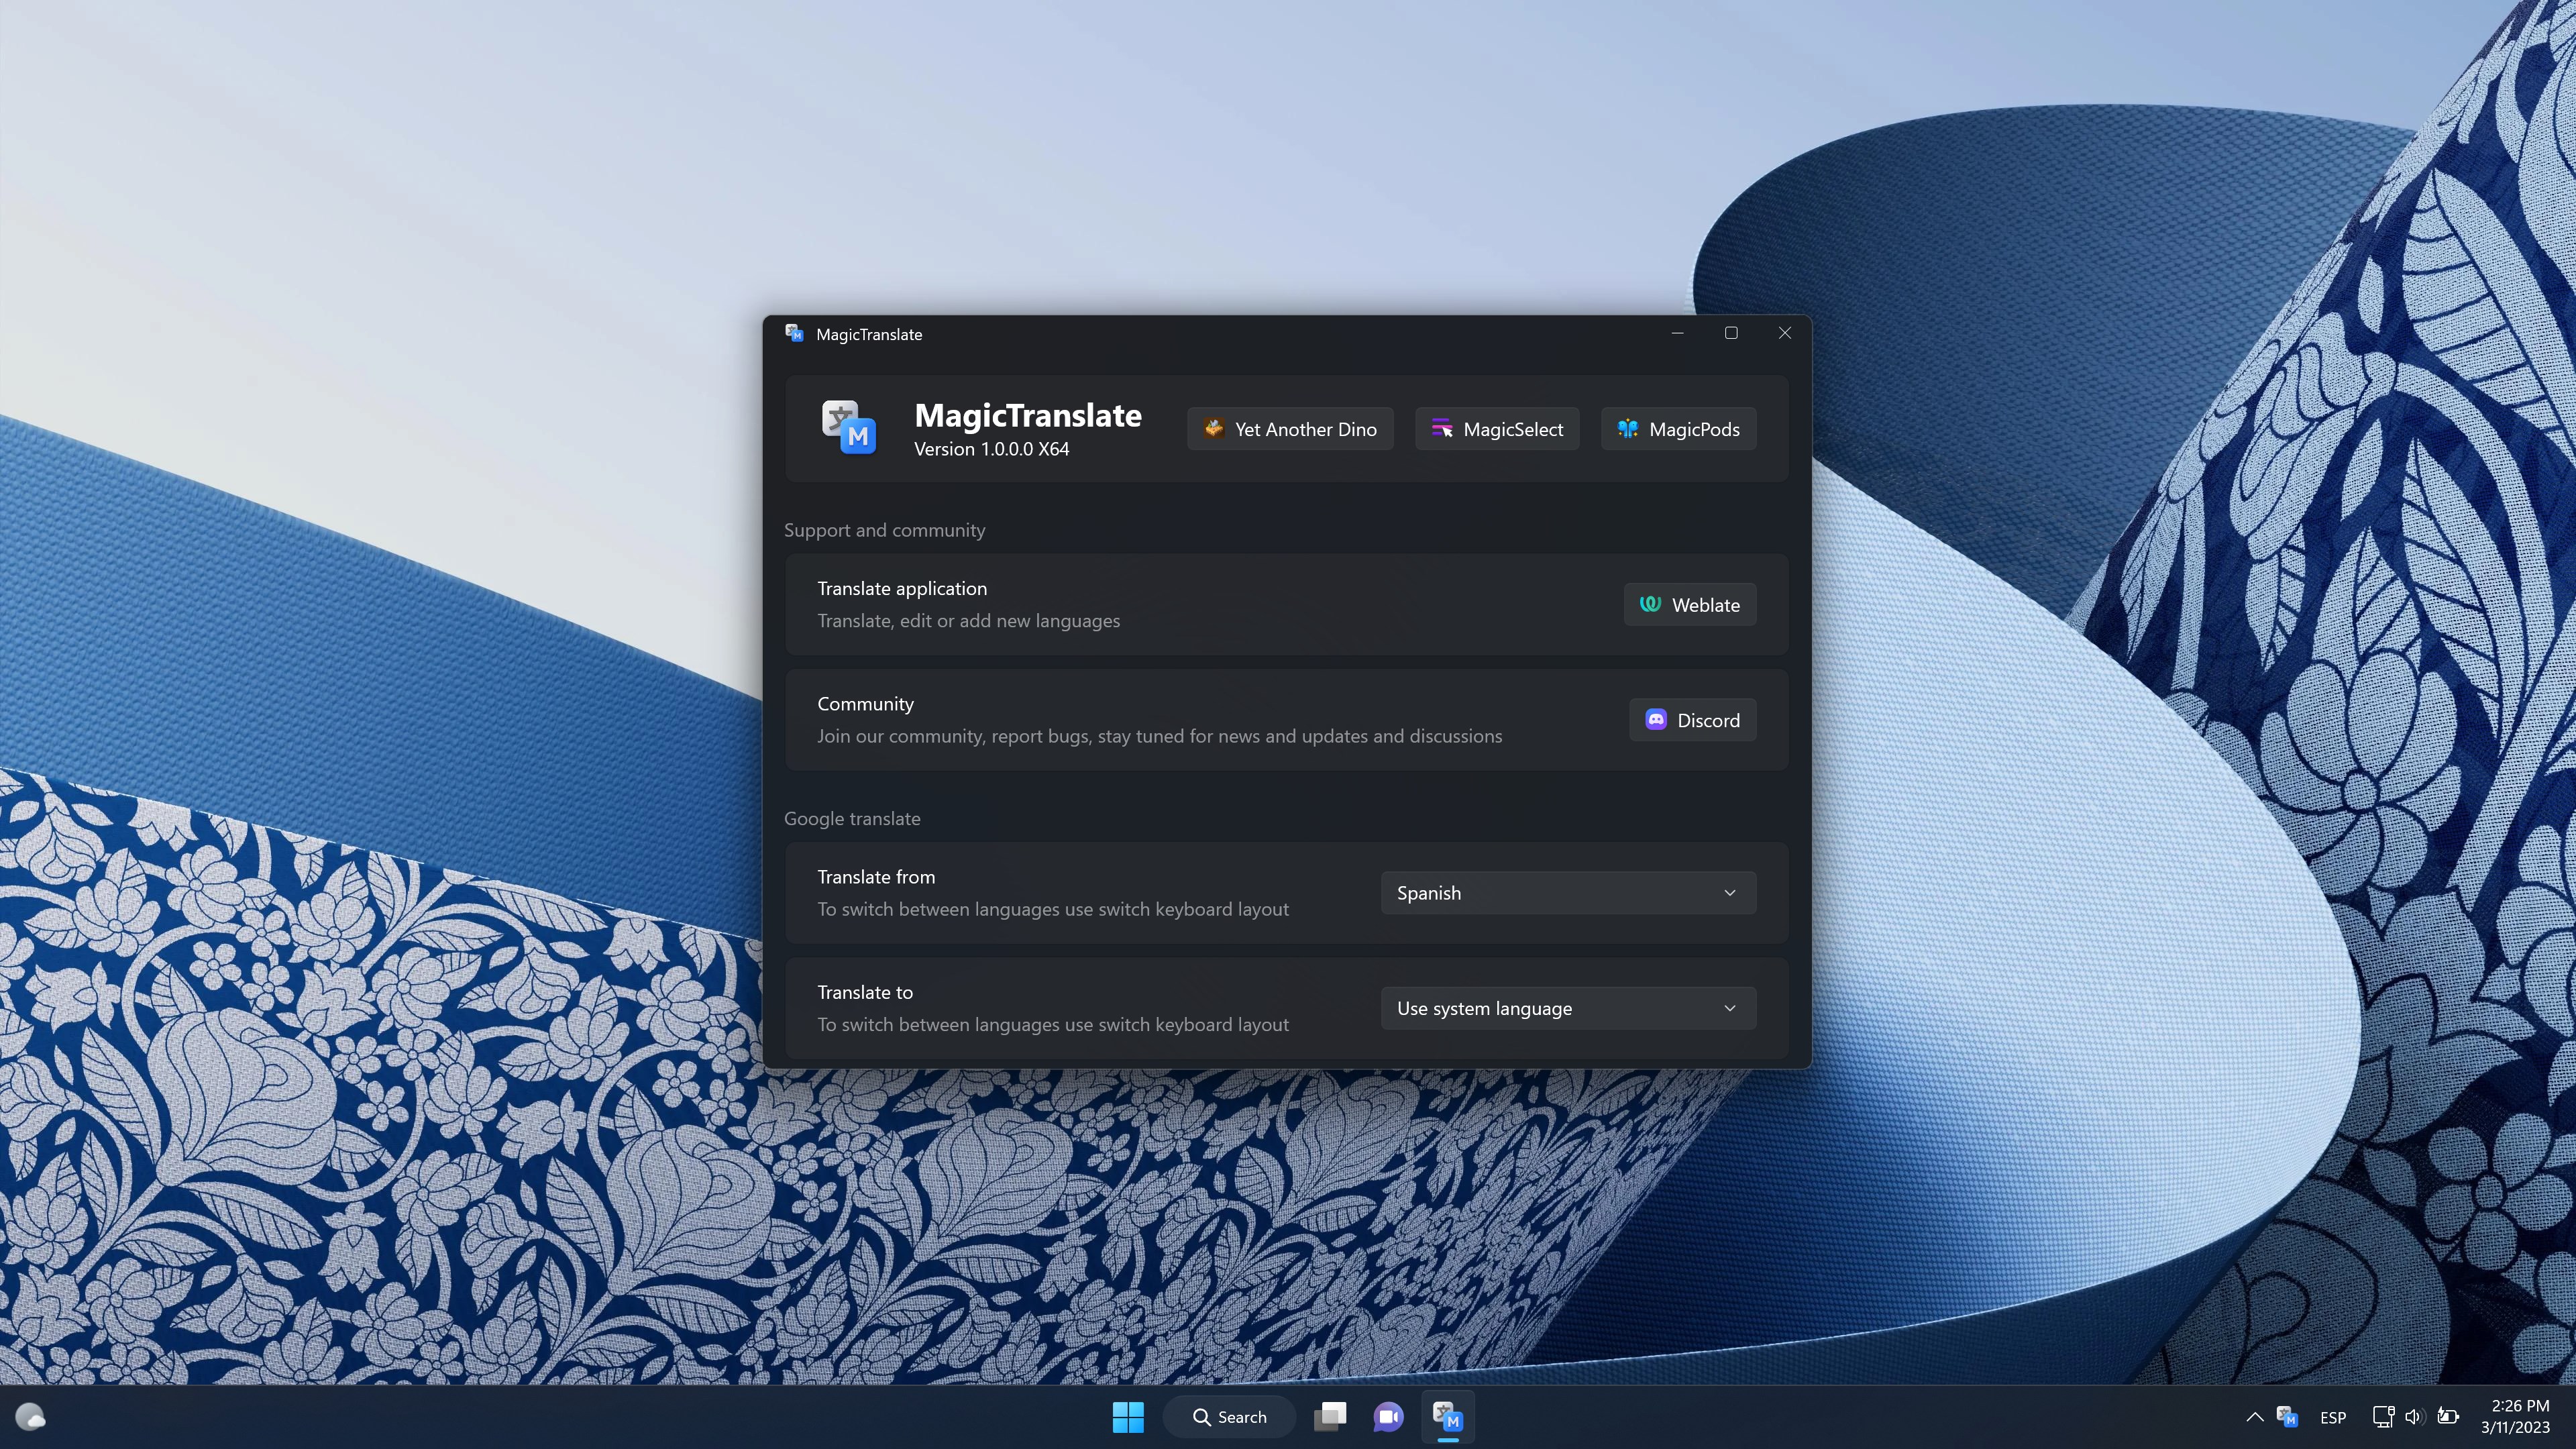The image size is (2576, 1449).
Task: Open the clock and calendar flyout
Action: [2516, 1417]
